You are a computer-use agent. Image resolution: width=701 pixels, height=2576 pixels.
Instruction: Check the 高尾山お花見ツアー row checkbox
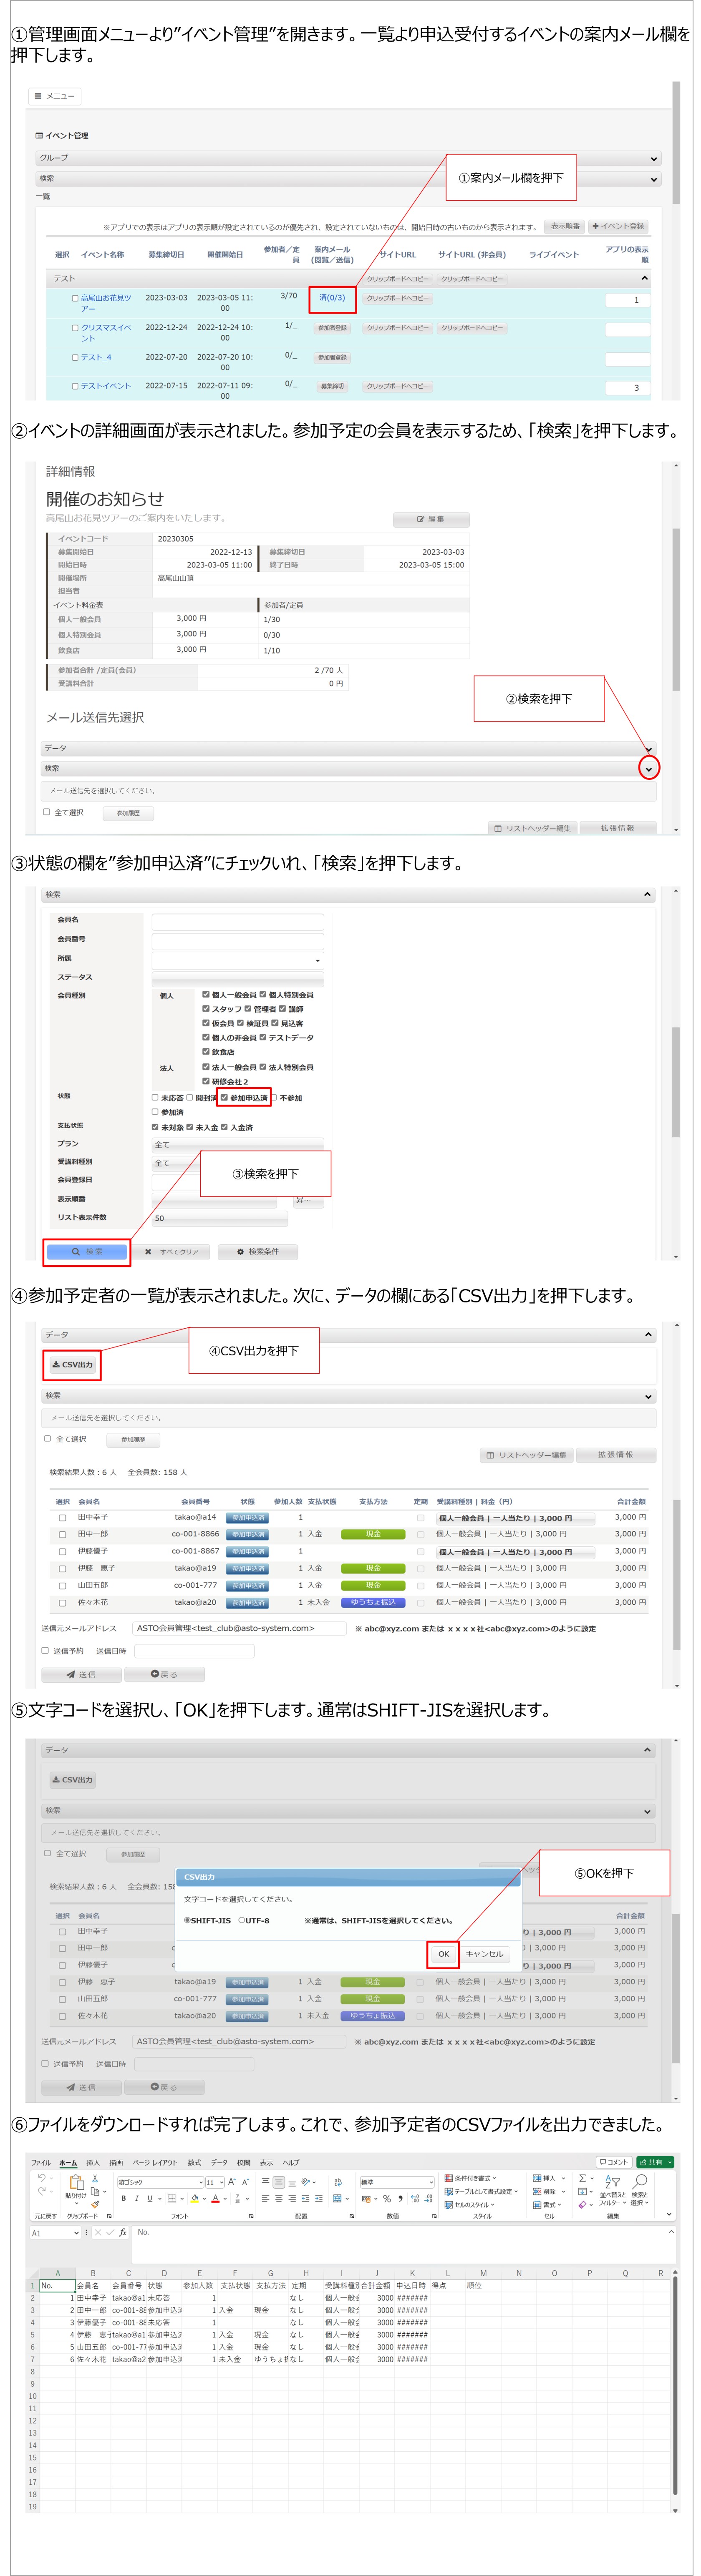point(75,298)
